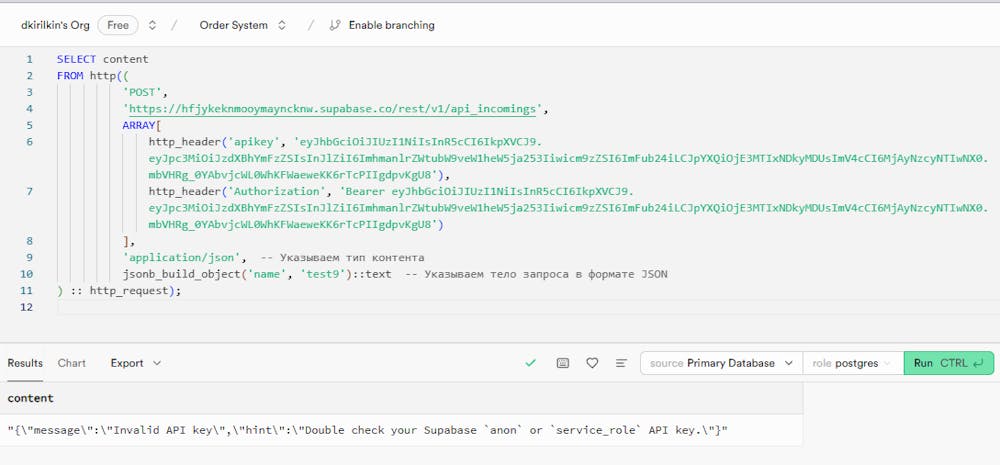Run the SQL query

[948, 363]
